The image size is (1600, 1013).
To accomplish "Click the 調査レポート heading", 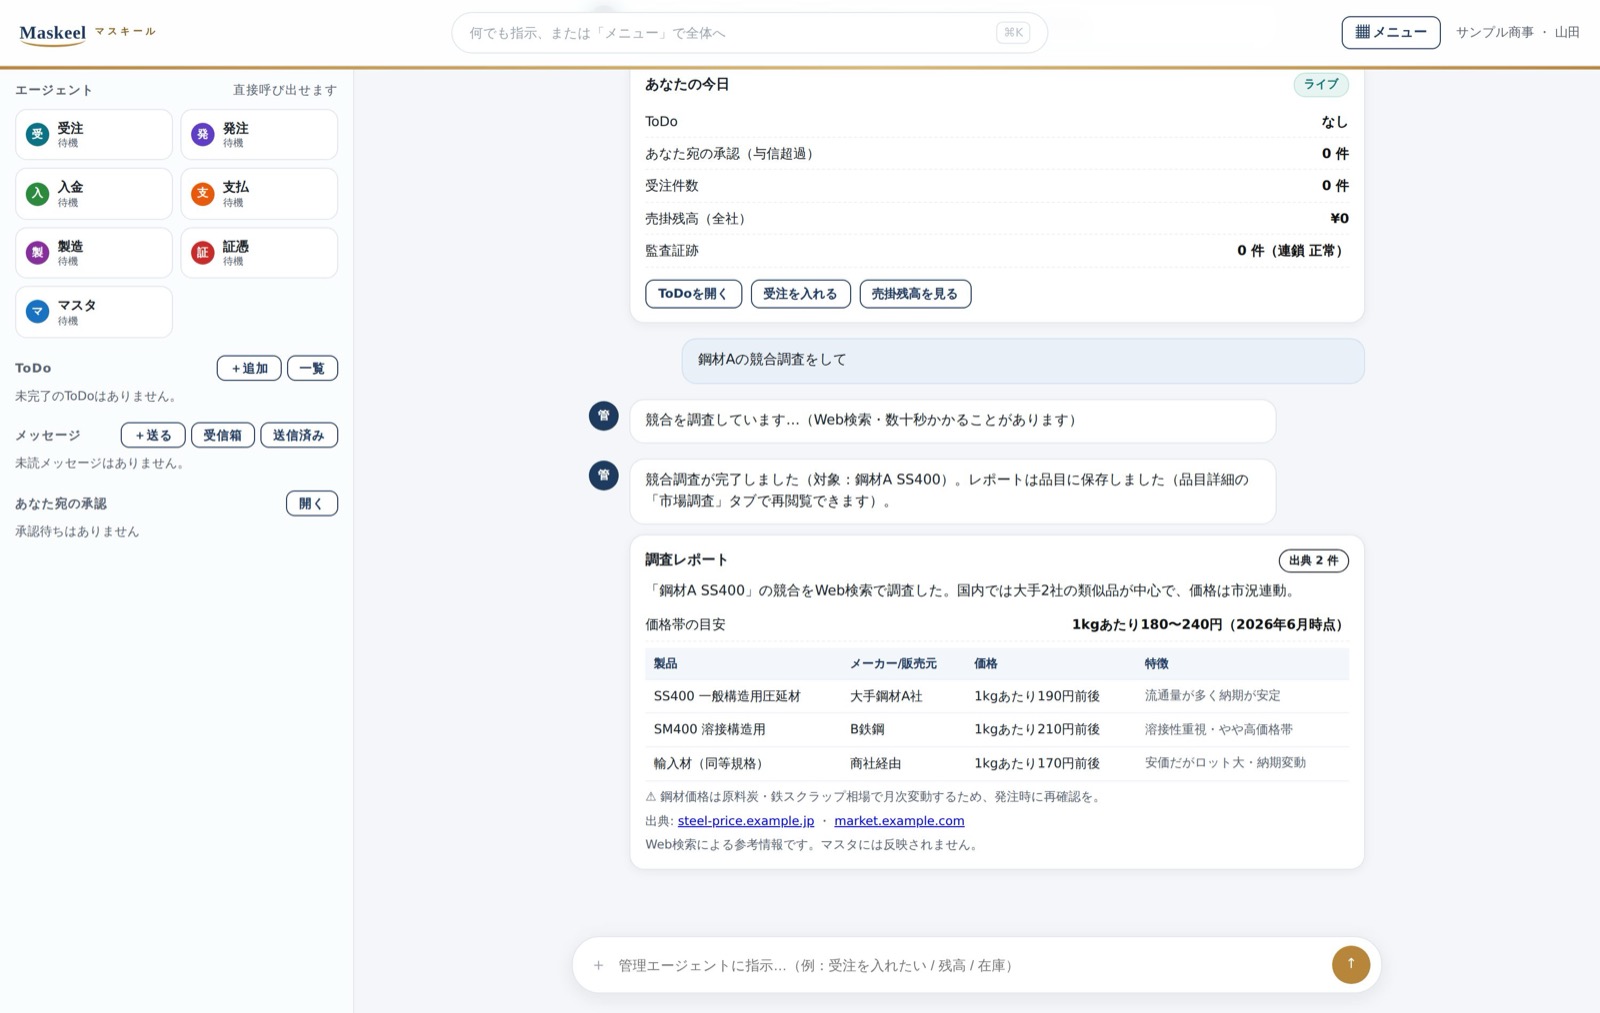I will [686, 560].
